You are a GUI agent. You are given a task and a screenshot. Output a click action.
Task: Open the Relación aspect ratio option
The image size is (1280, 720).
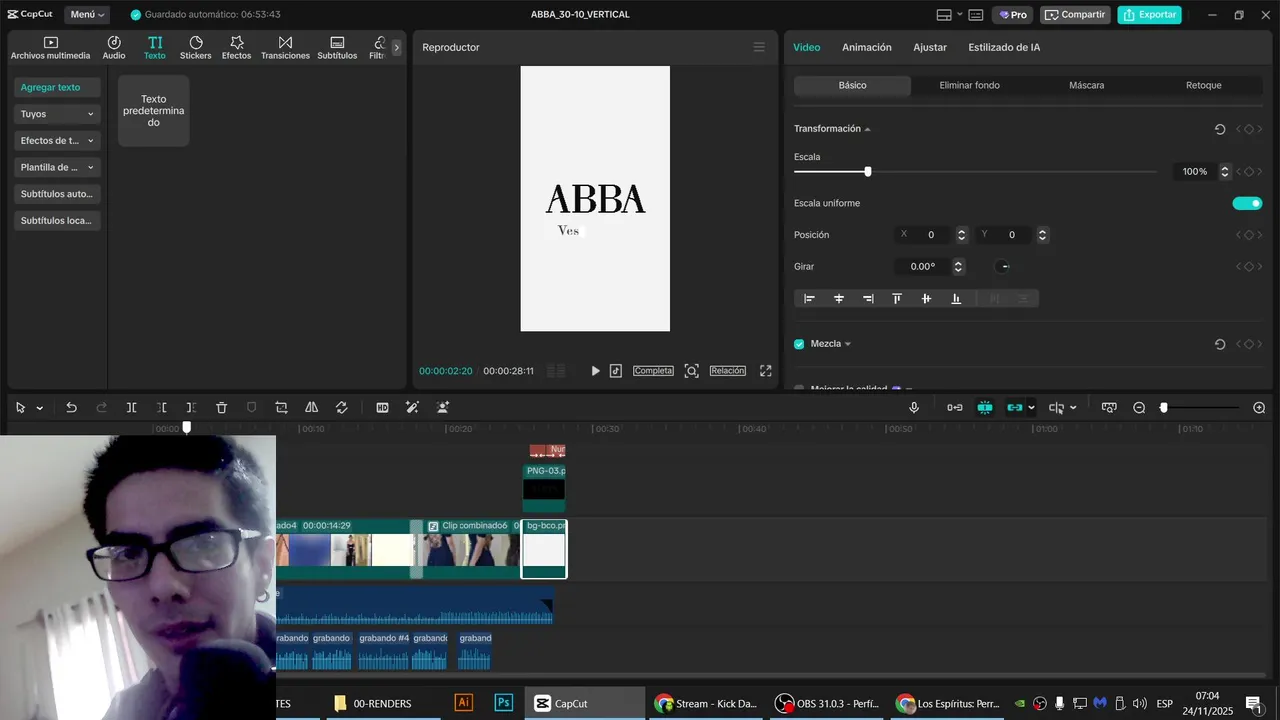pyautogui.click(x=728, y=371)
